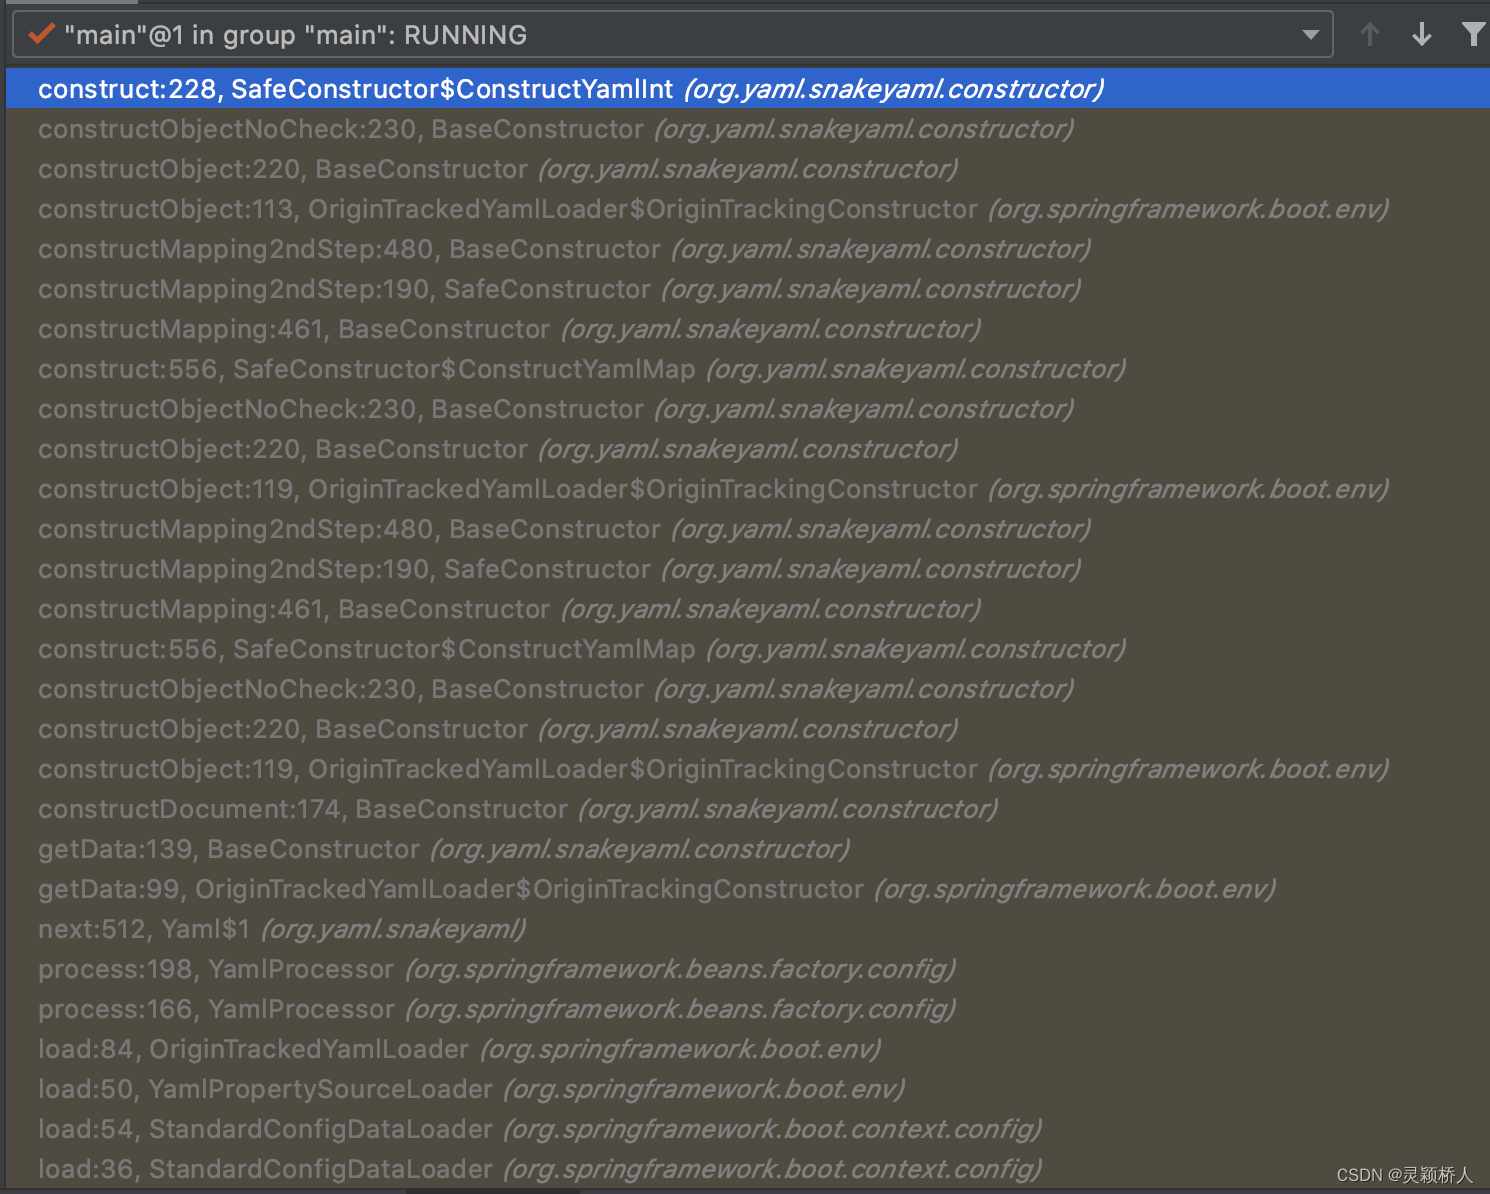Click the step up to previous frame arrow

(1369, 33)
